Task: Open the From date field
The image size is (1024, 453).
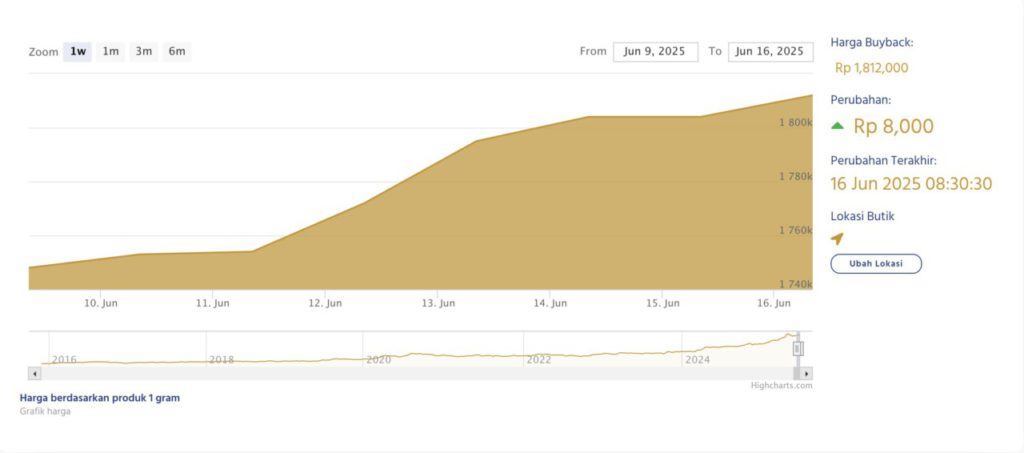Action: coord(654,51)
